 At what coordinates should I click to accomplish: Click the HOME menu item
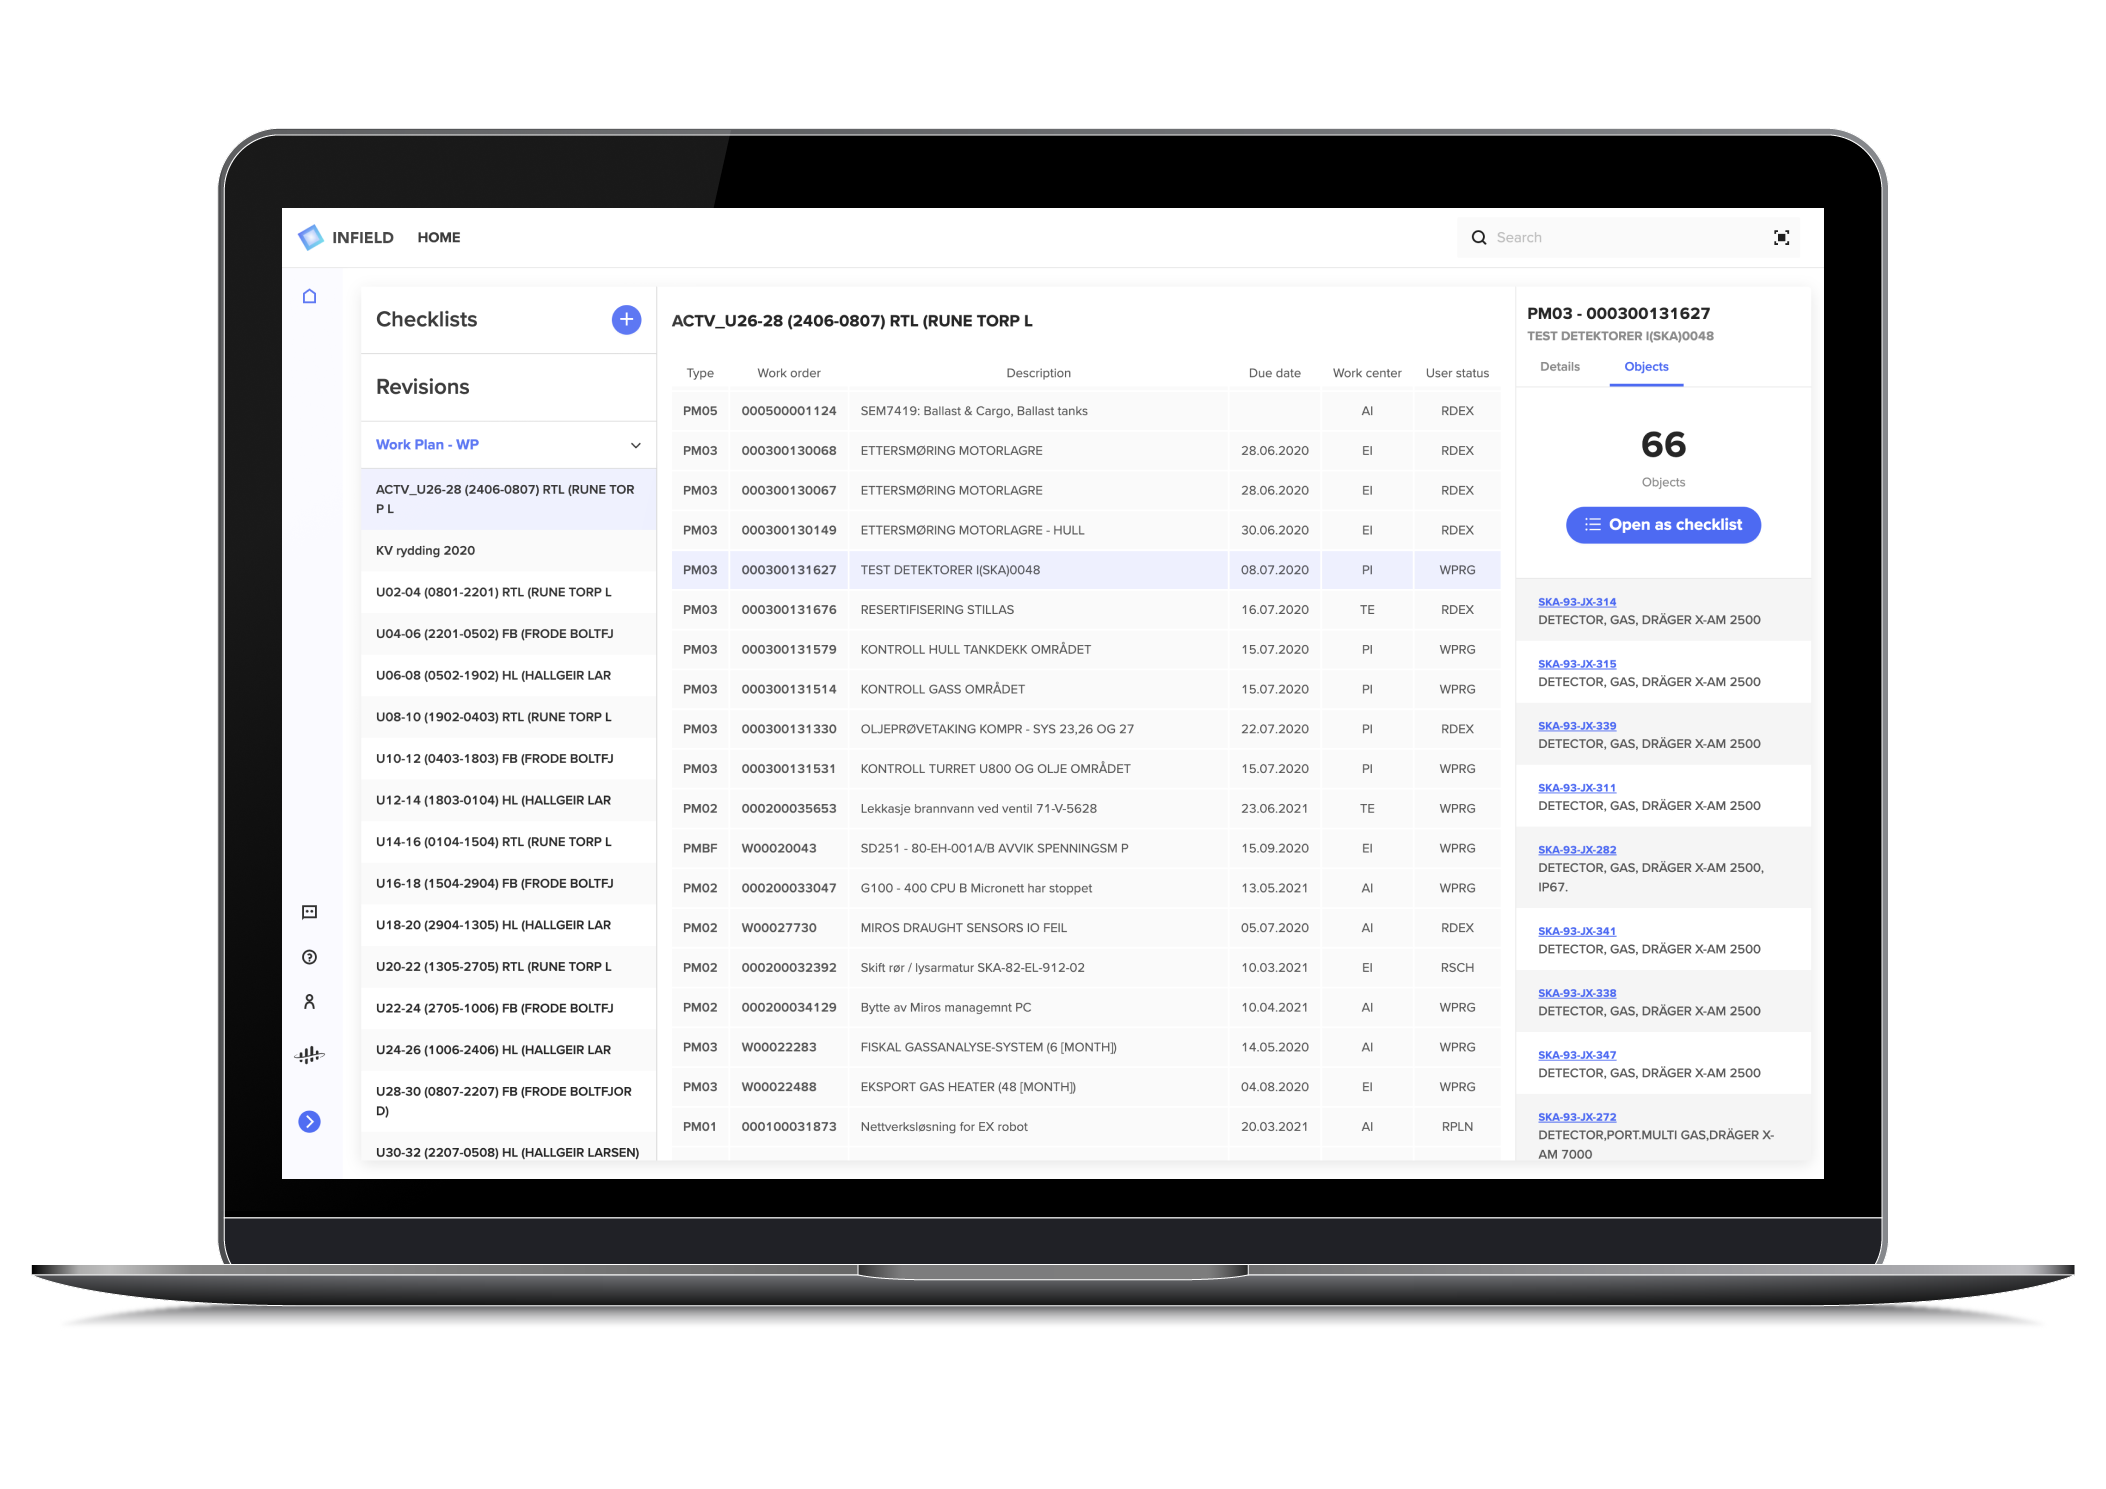(439, 238)
